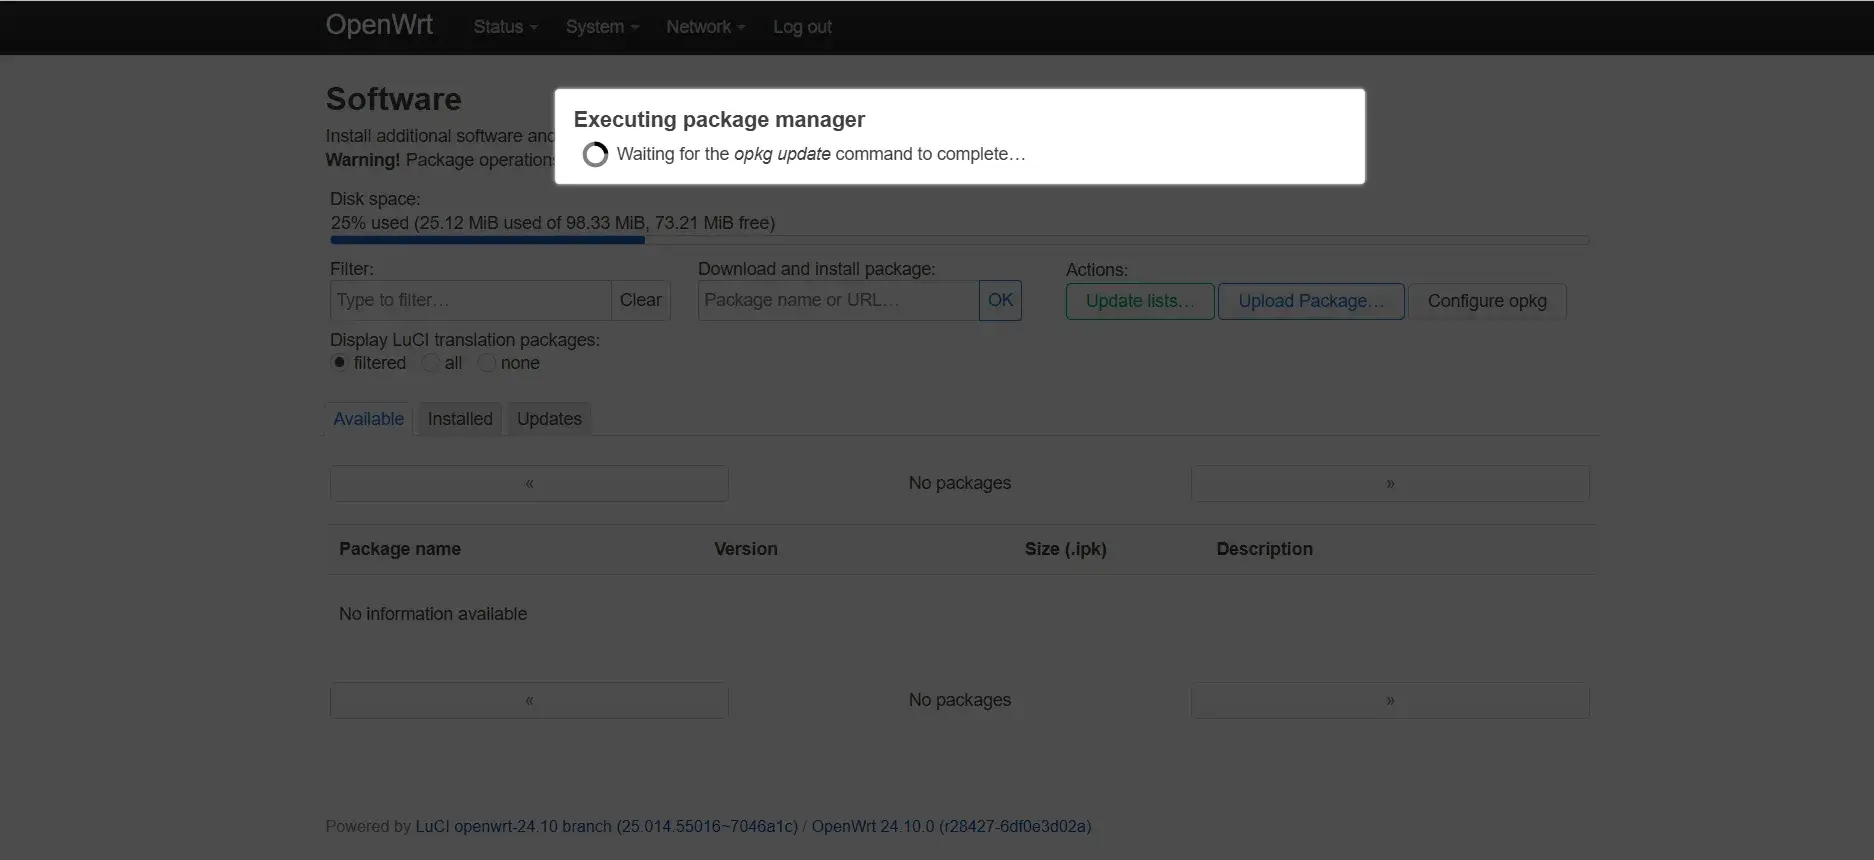The image size is (1874, 860).
Task: Clear the filter with Clear button
Action: click(x=640, y=300)
